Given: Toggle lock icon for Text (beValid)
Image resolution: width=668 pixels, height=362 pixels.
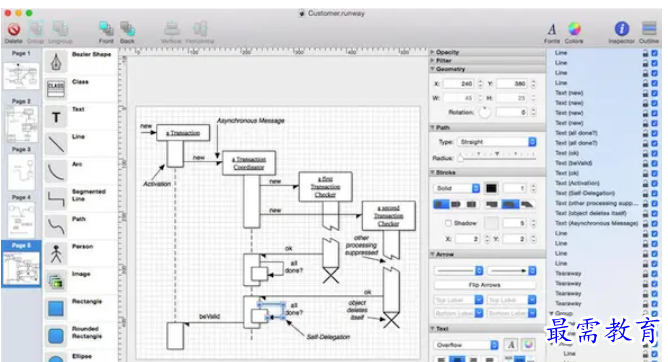Looking at the screenshot, I should pyautogui.click(x=645, y=163).
